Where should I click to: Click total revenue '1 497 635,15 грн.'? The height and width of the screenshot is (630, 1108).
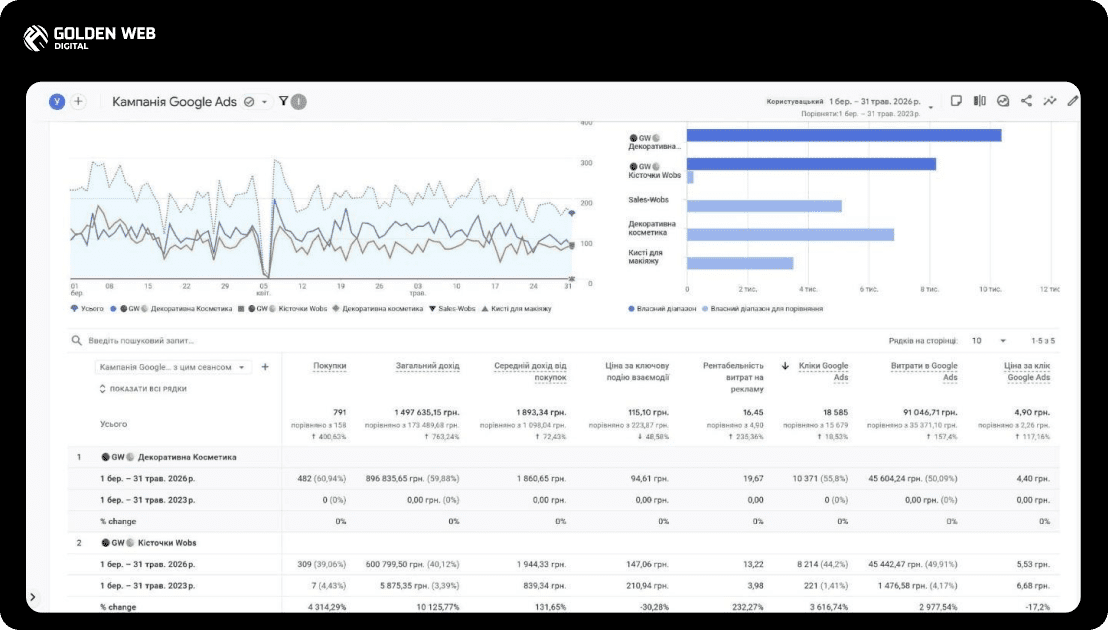tap(427, 412)
